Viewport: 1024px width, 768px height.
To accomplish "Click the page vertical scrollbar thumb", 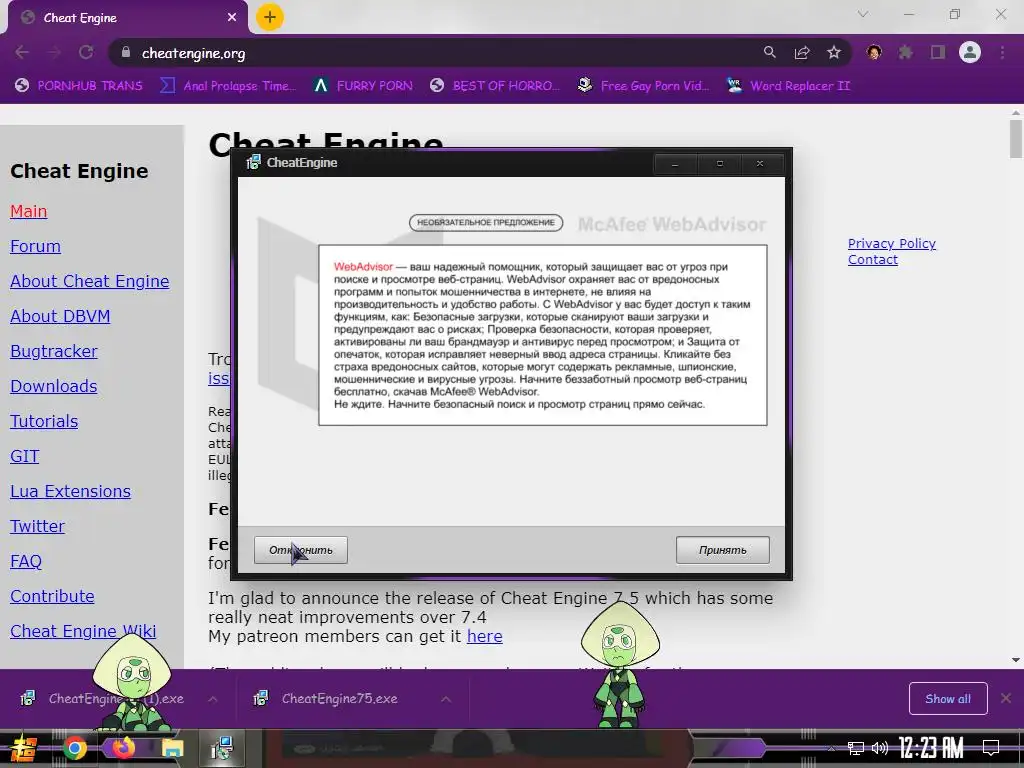I will [1016, 139].
